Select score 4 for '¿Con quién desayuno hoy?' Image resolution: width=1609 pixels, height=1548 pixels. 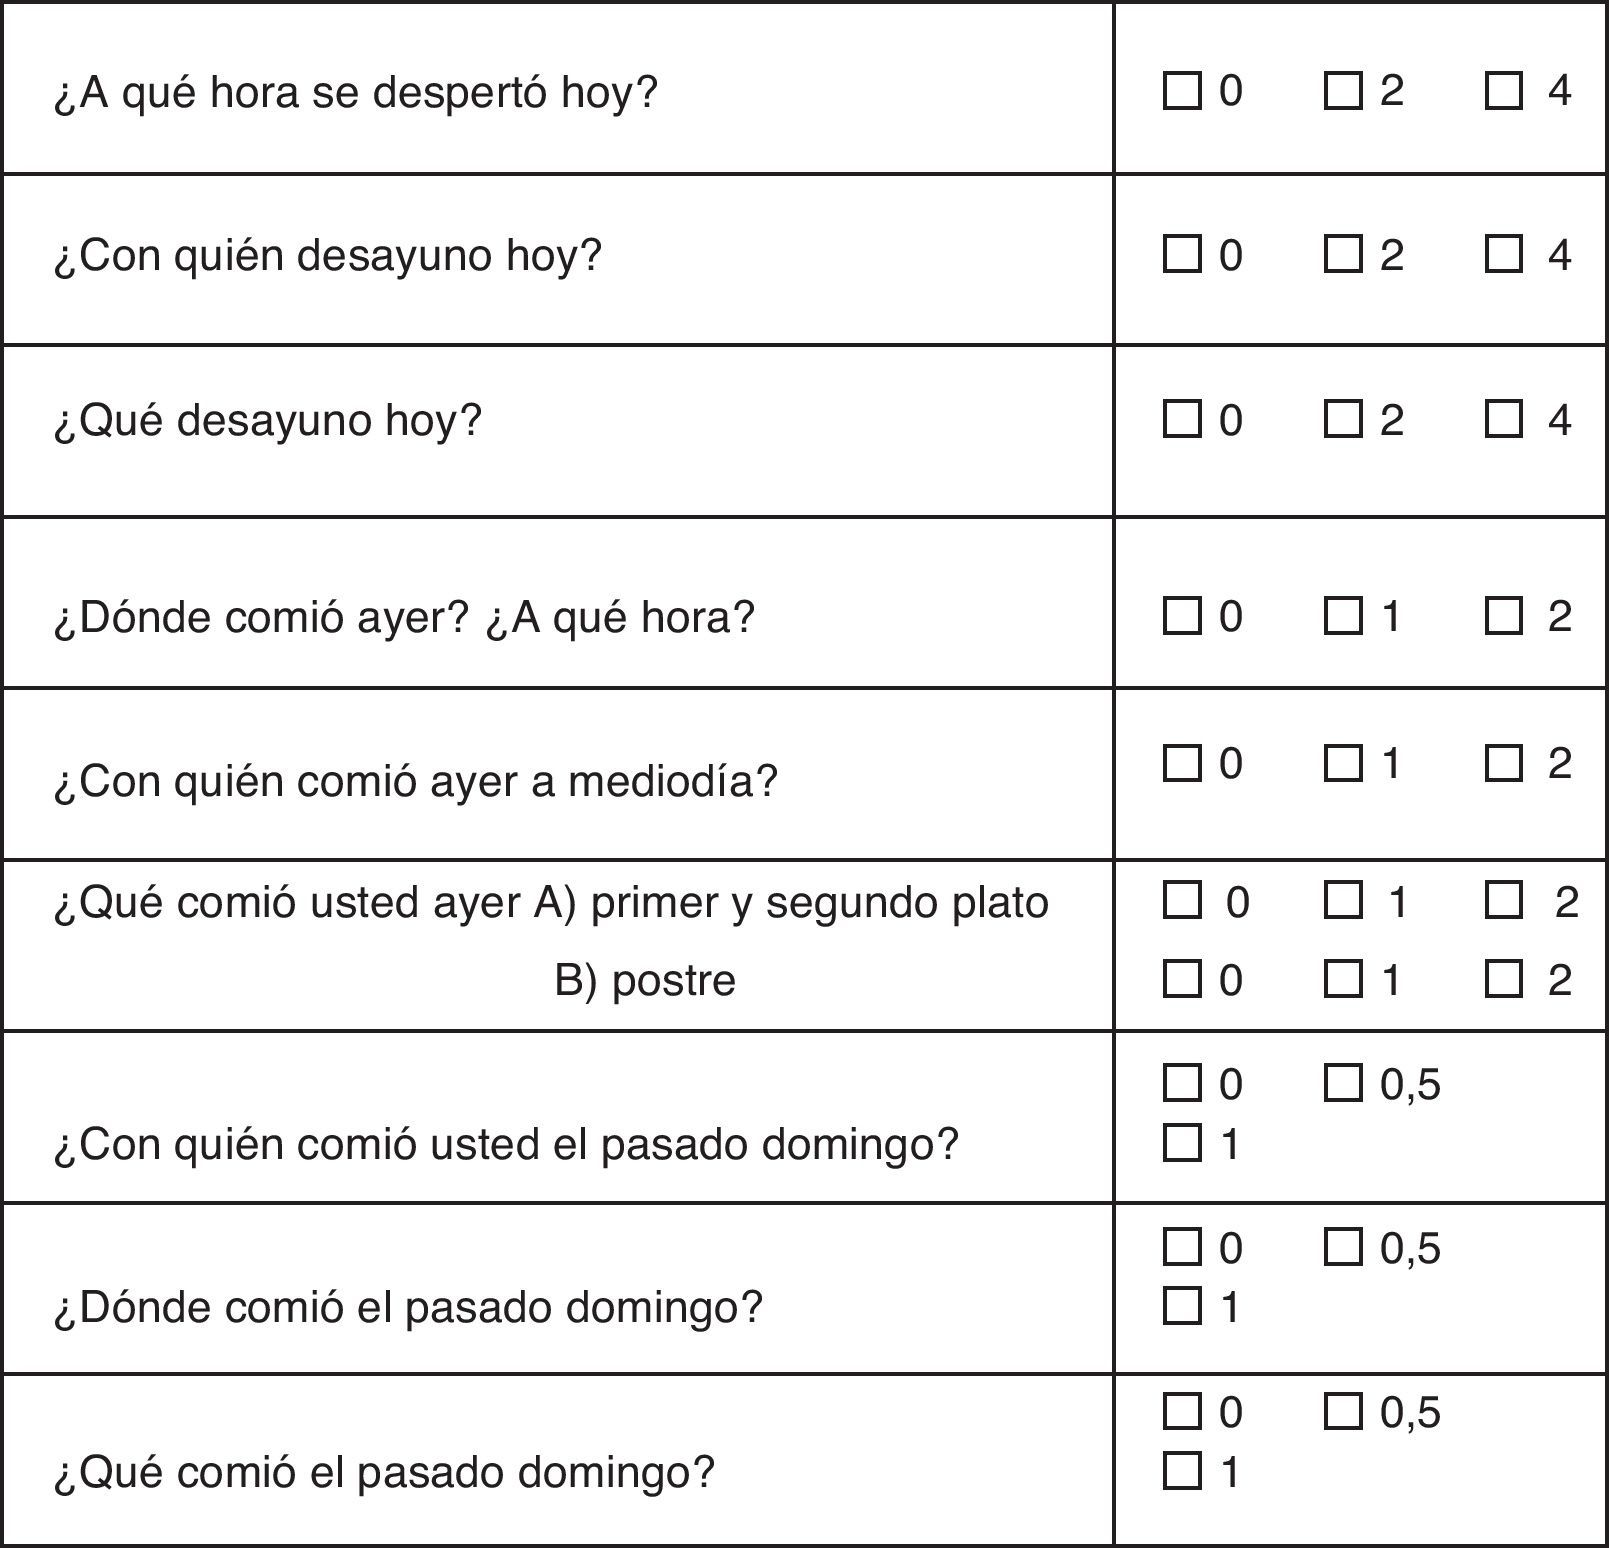click(x=1504, y=254)
